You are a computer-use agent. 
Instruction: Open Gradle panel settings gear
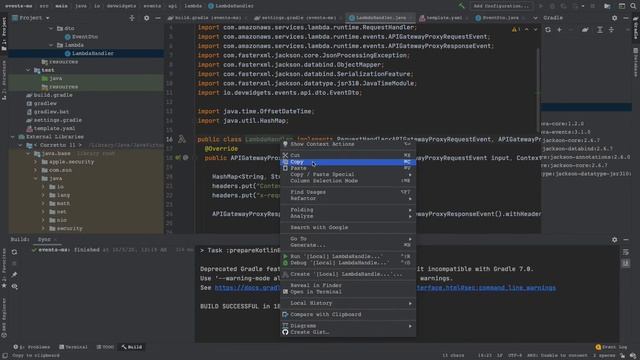click(x=614, y=18)
